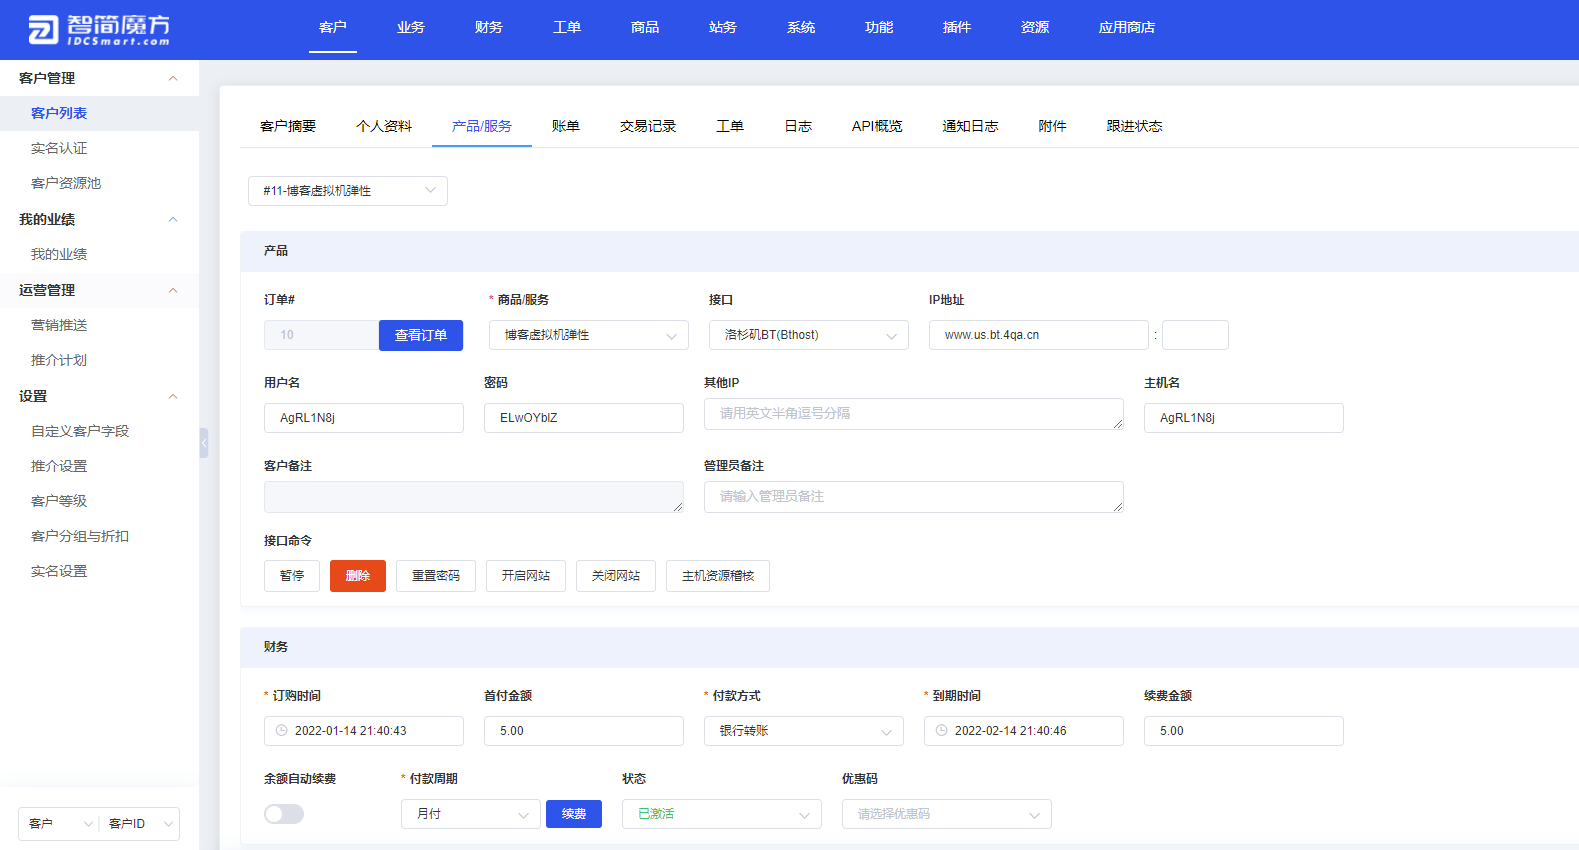Switch to 交易记录 tab
Viewport: 1579px width, 850px height.
point(648,126)
